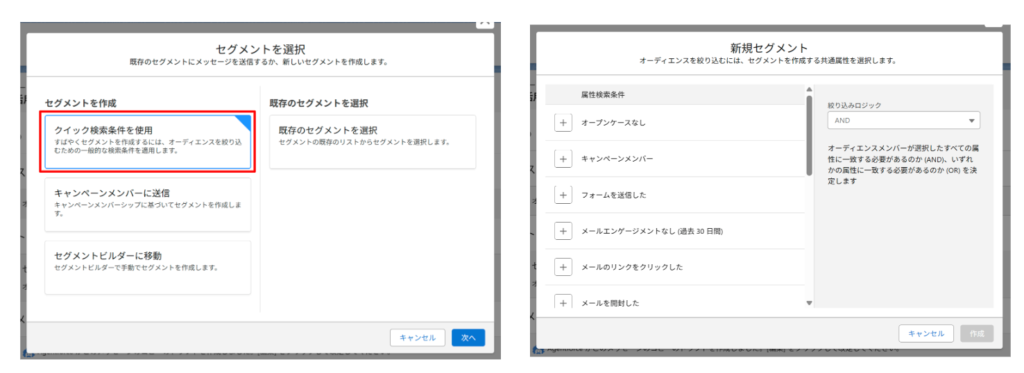
Task: Click the セグメントを作成 section heading
Action: point(80,103)
